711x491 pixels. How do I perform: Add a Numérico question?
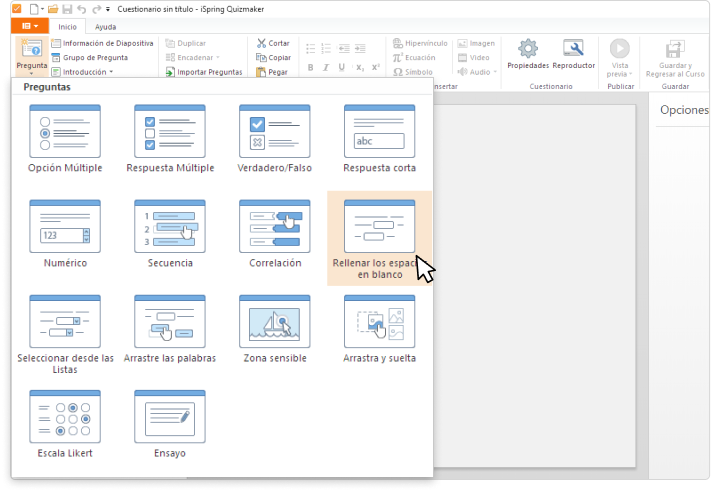pos(65,234)
